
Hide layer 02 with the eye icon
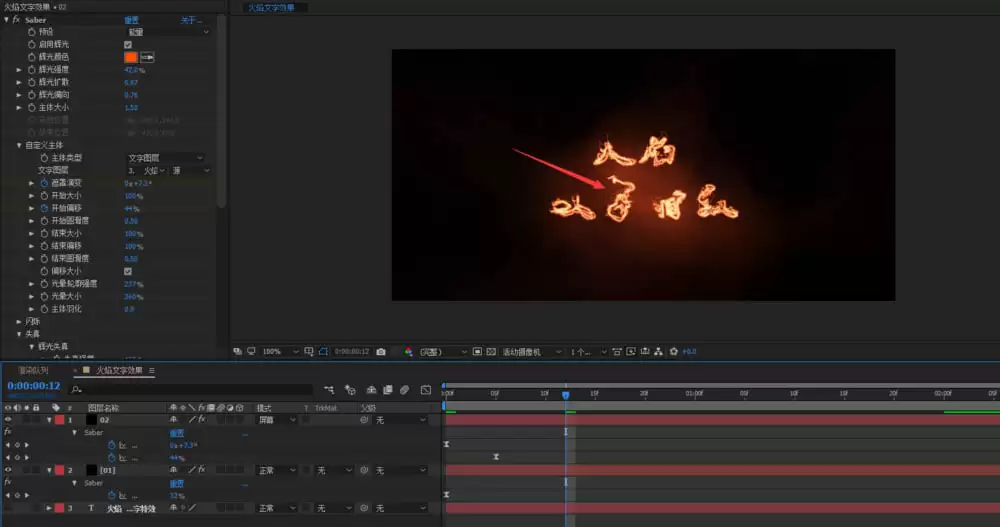[8, 420]
